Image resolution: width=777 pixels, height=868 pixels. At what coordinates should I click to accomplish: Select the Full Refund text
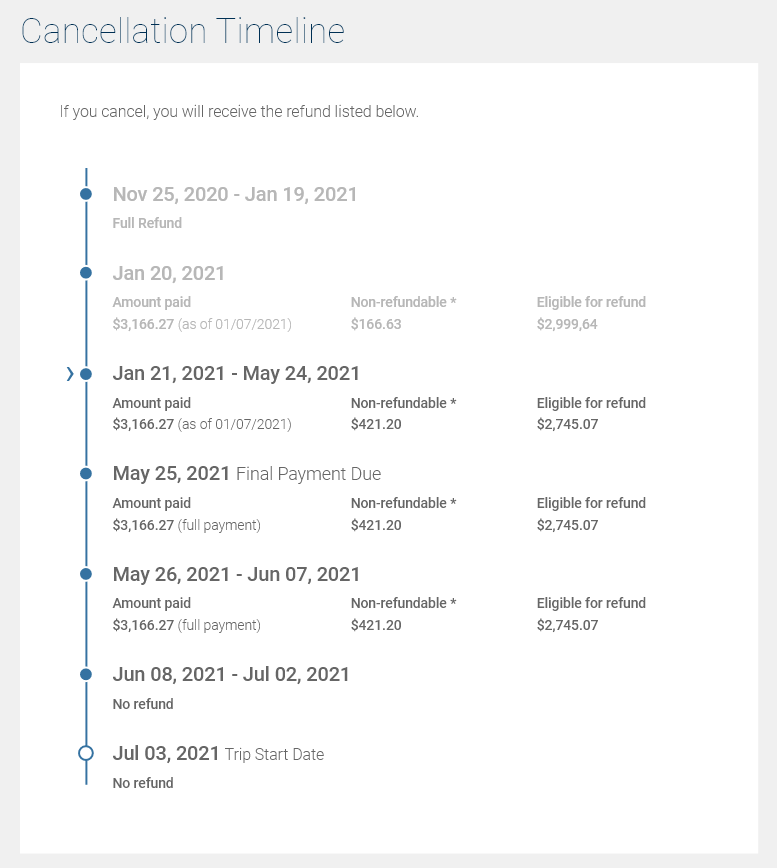[147, 223]
